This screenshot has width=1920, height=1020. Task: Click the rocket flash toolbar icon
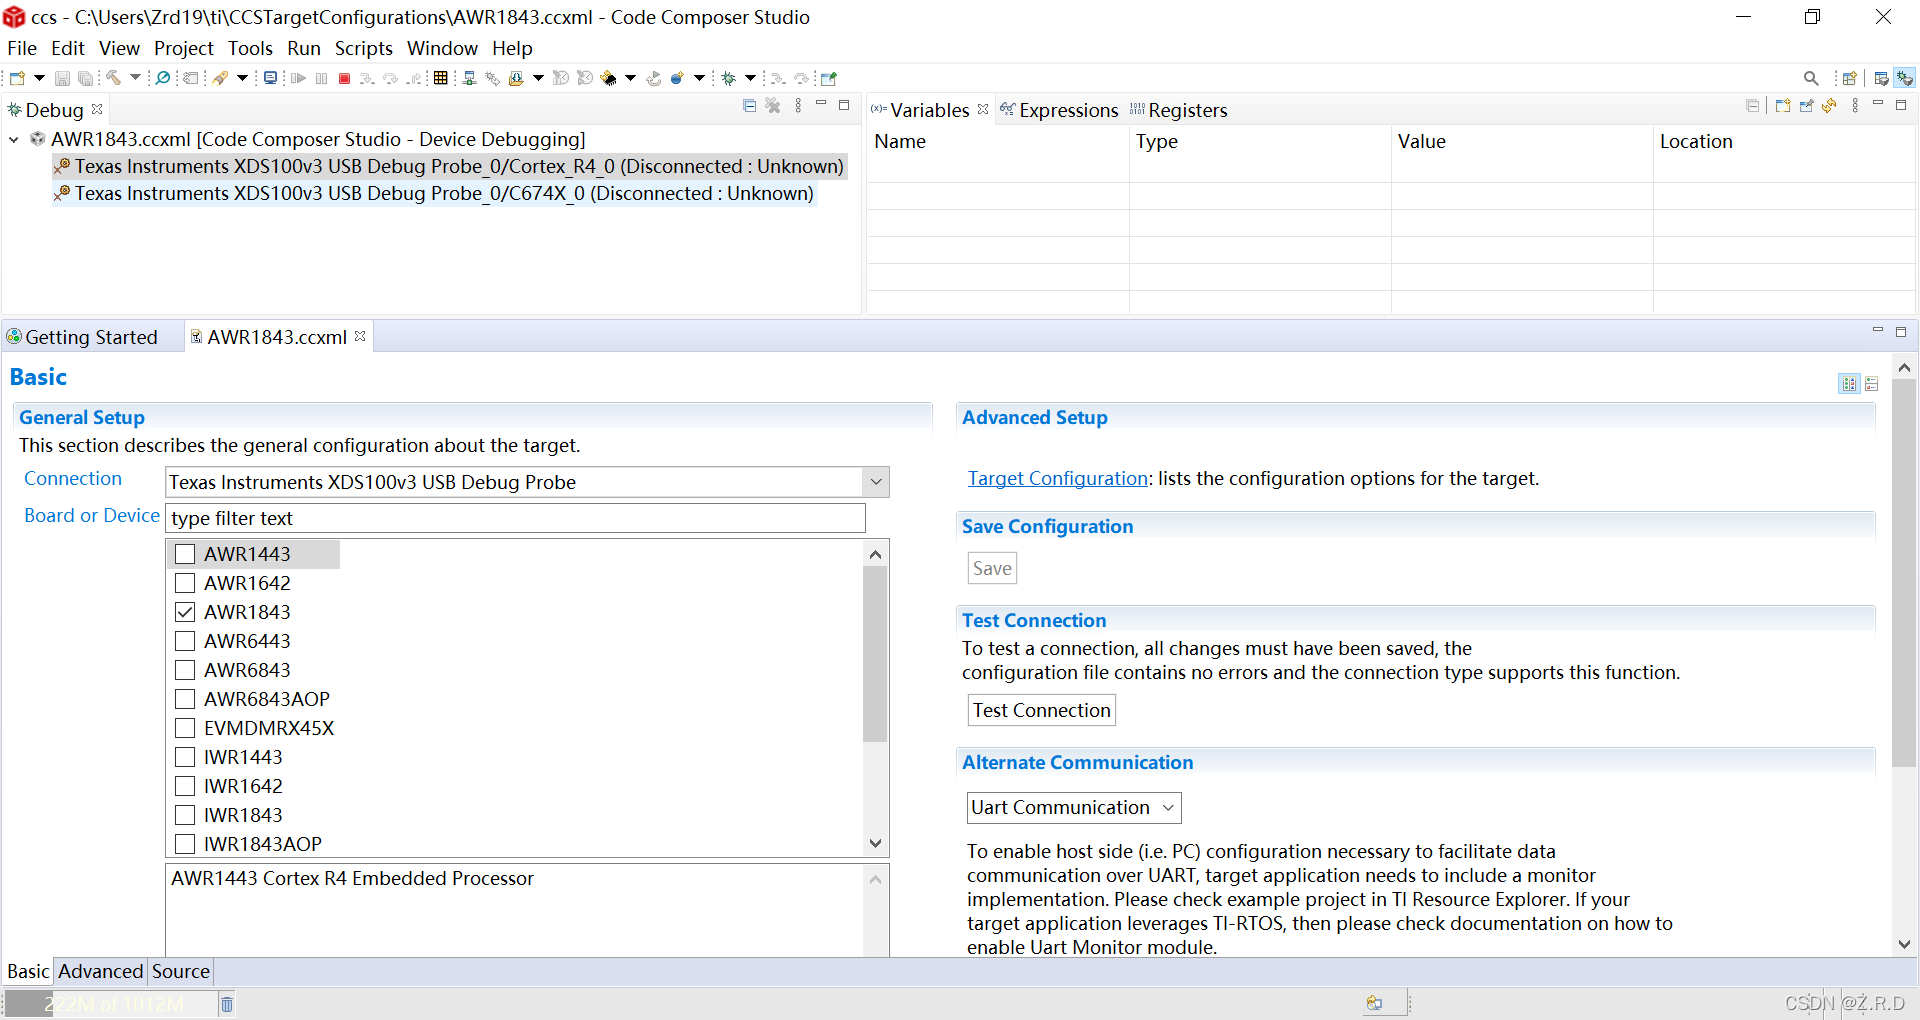coord(220,78)
